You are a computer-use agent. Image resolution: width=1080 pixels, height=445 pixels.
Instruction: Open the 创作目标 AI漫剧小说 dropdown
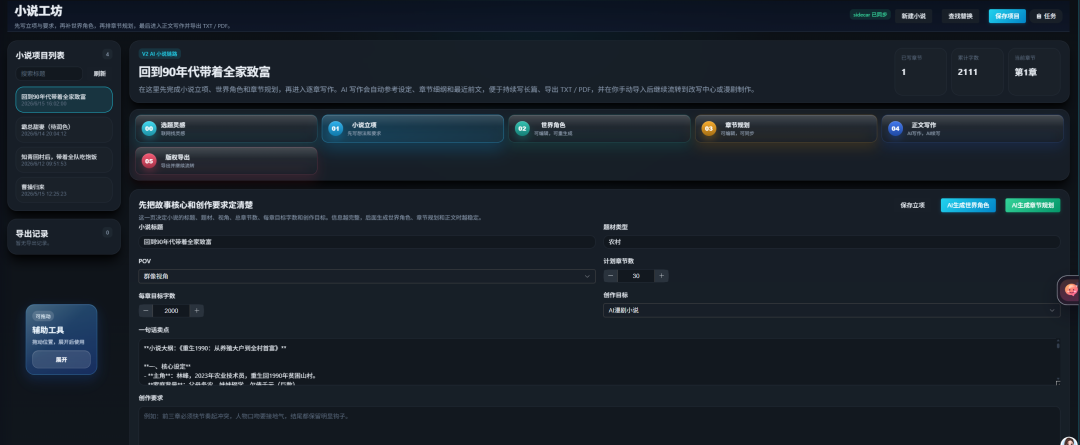click(831, 311)
